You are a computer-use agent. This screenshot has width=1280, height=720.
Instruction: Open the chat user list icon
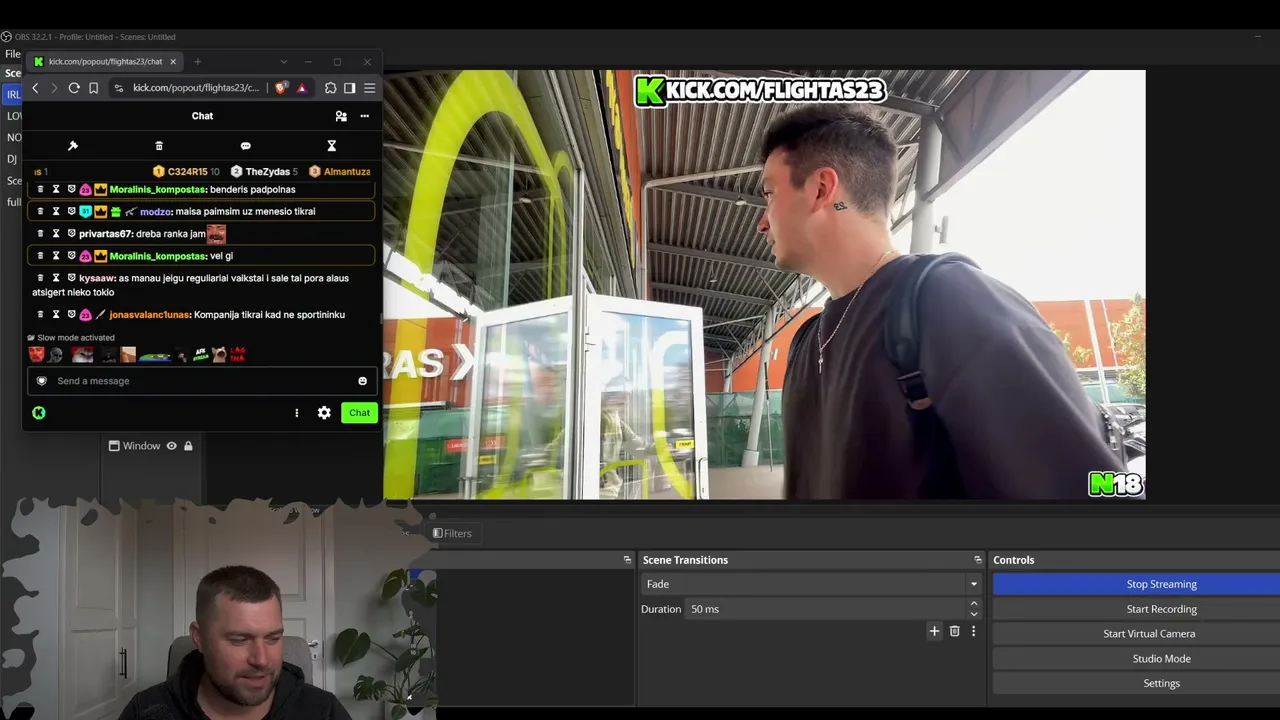(341, 116)
